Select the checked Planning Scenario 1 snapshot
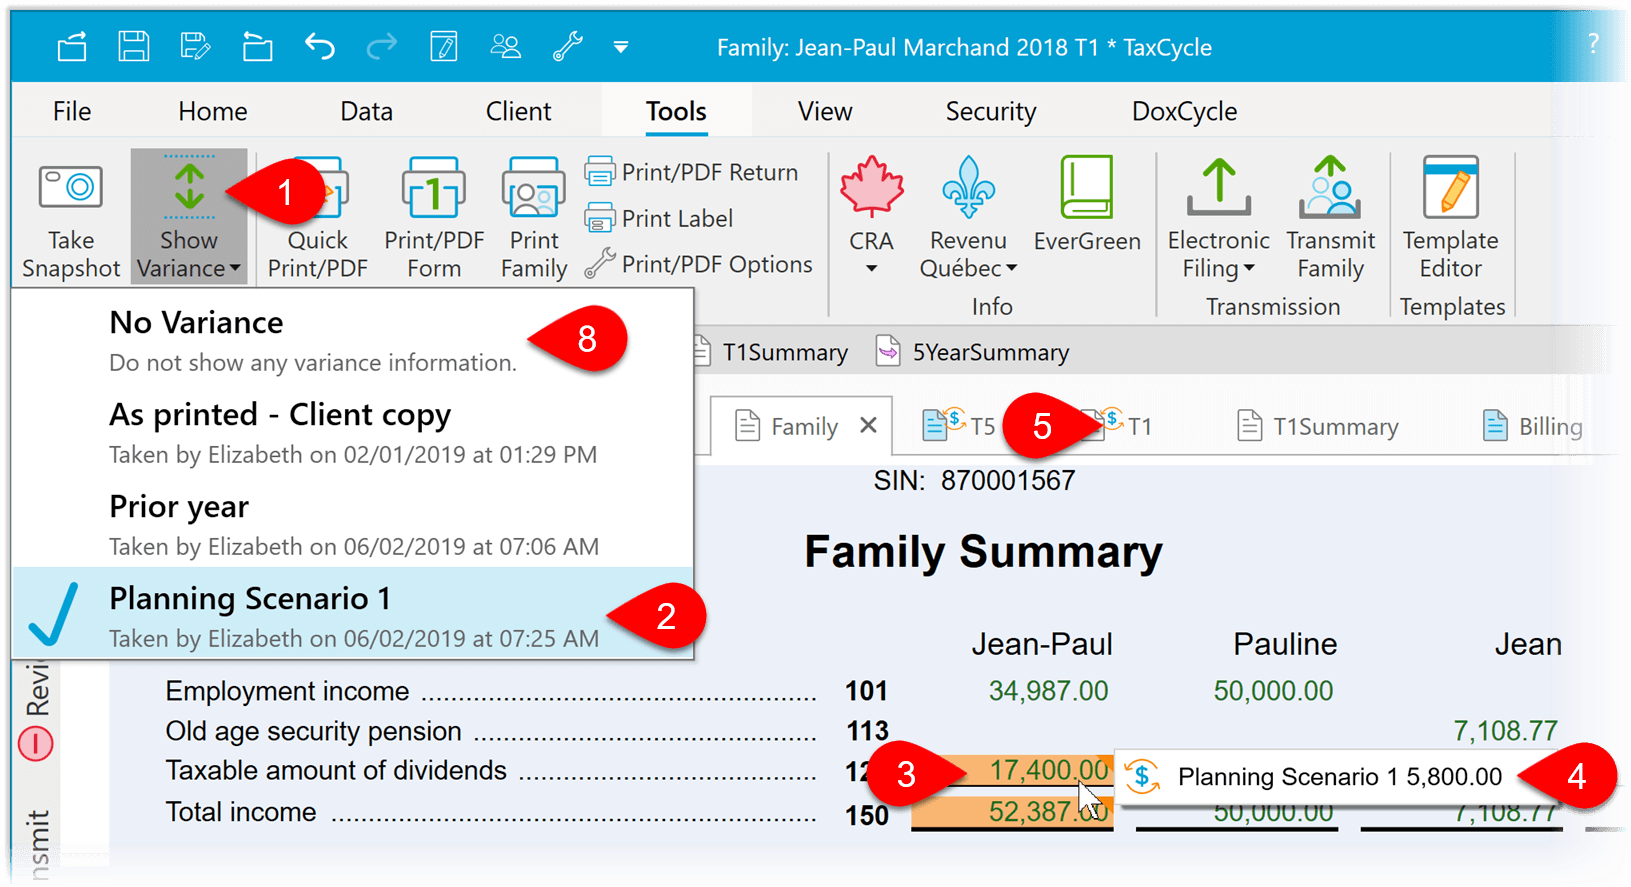1631x887 pixels. point(352,615)
